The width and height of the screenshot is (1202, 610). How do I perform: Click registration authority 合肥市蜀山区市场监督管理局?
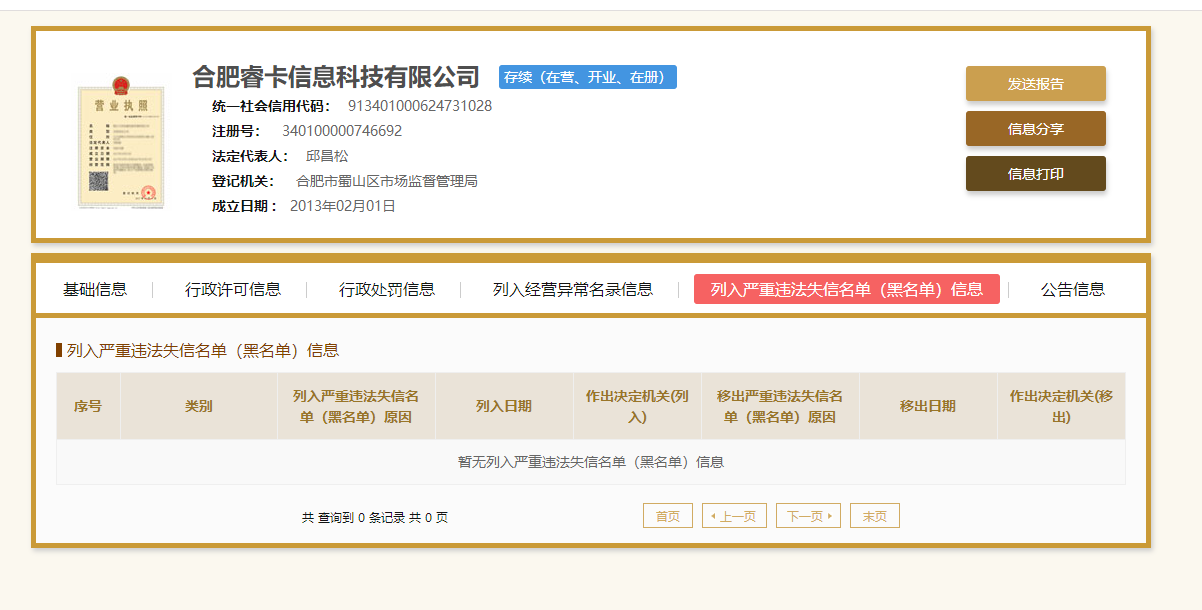point(387,181)
